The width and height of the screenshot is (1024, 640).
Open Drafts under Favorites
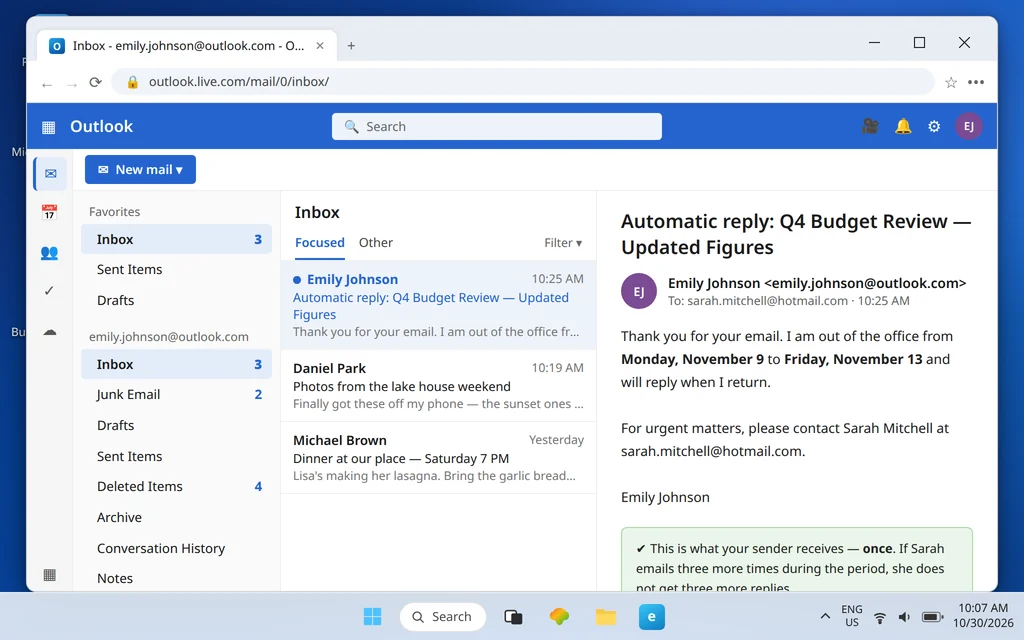(x=176, y=300)
